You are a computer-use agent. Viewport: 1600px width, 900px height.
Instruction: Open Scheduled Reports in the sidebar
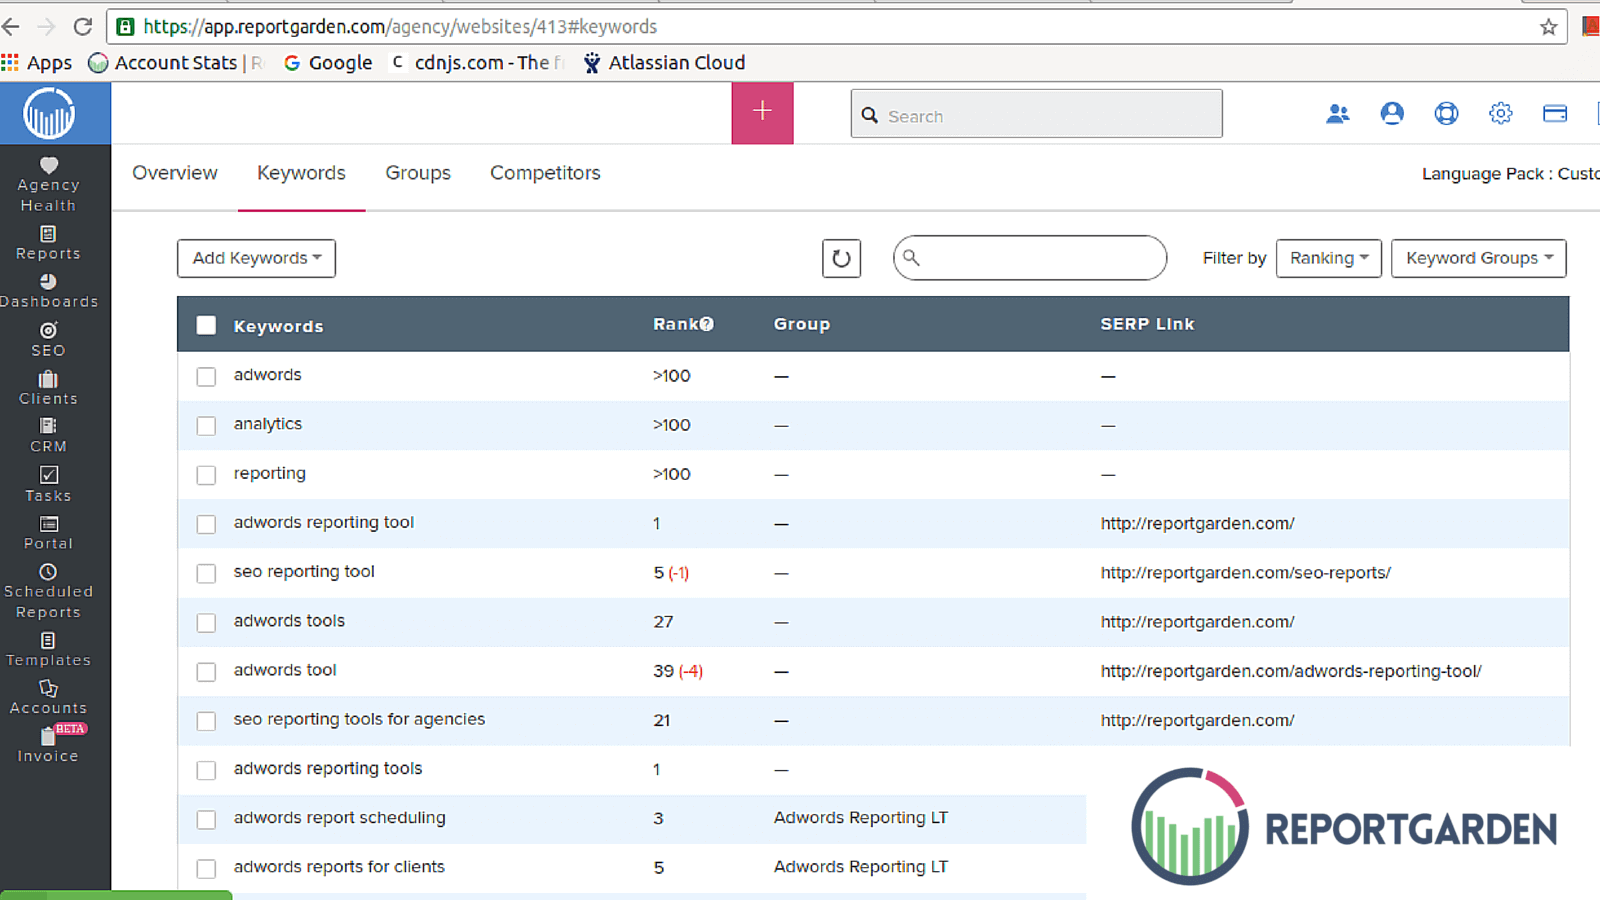point(48,591)
